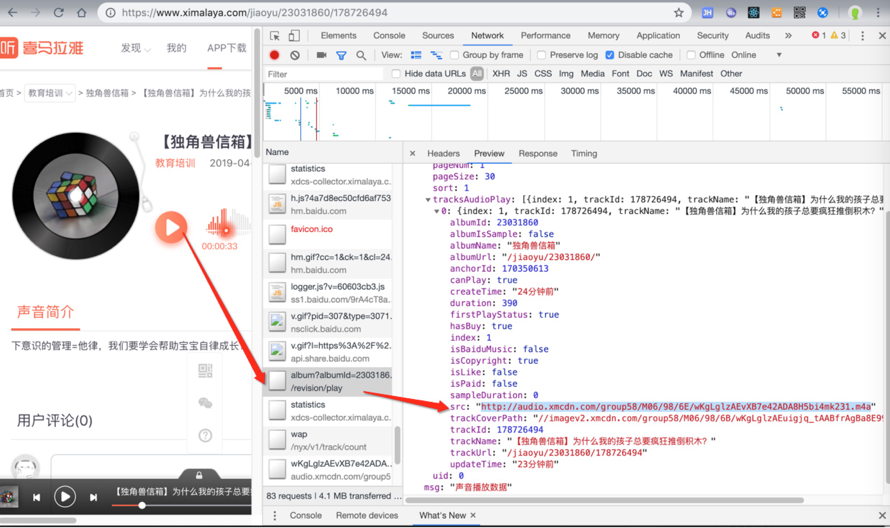Click the inspect element selector icon
This screenshot has height=528, width=890.
(x=275, y=36)
